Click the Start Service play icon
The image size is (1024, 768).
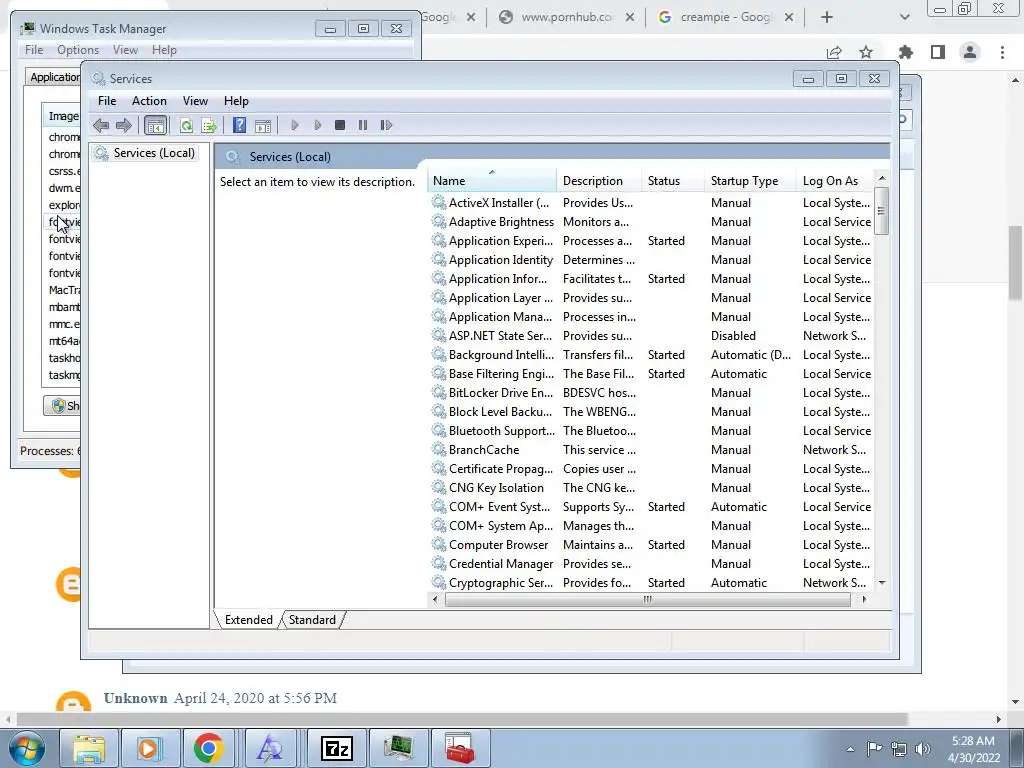tap(295, 125)
